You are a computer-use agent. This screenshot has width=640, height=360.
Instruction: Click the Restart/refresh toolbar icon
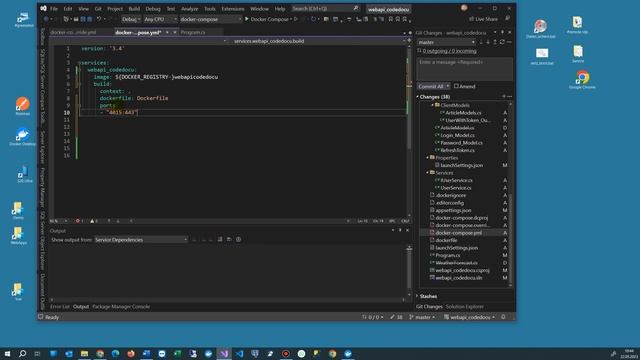pos(313,19)
